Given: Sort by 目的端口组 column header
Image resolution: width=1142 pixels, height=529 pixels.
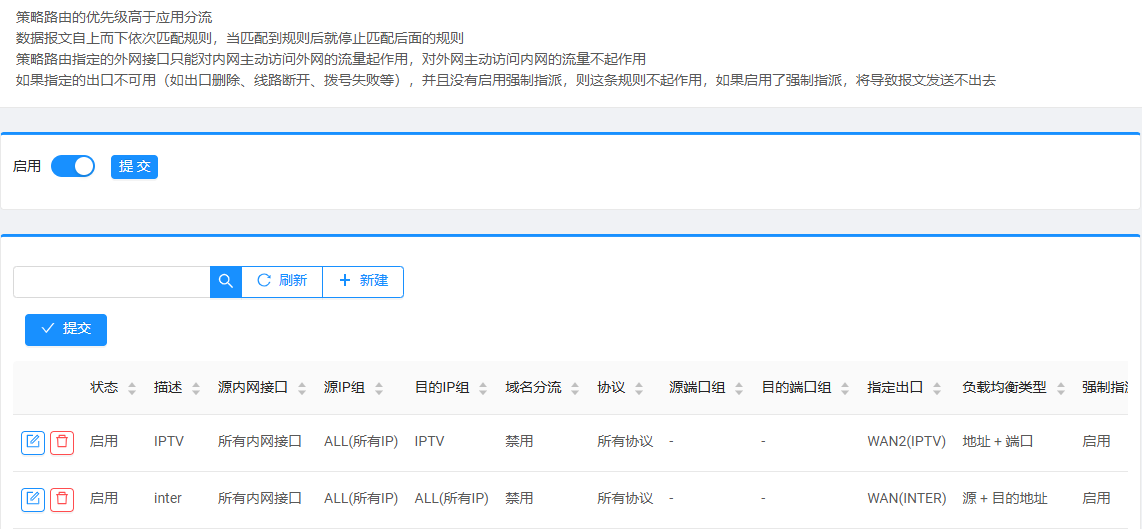Looking at the screenshot, I should (806, 388).
